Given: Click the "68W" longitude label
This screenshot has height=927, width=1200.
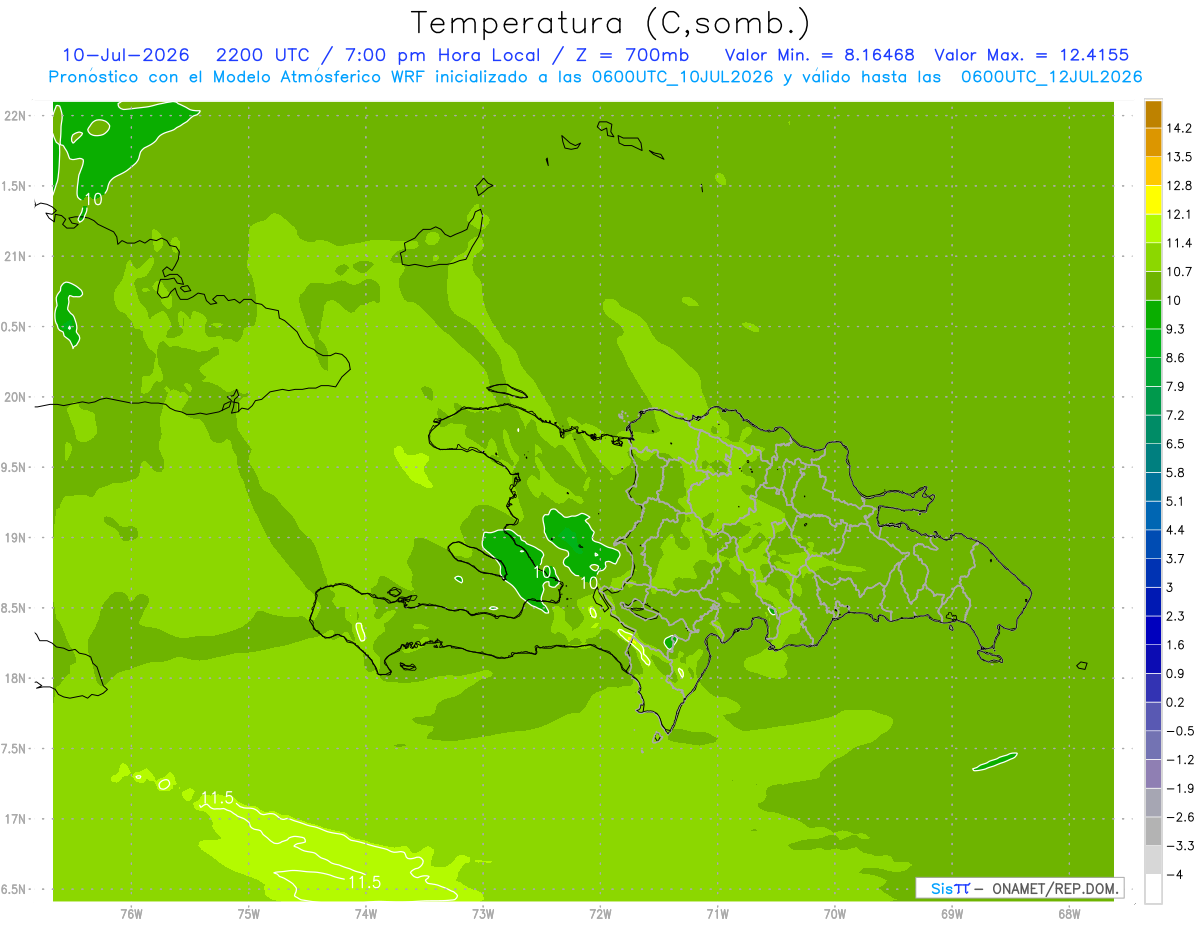Looking at the screenshot, I should pyautogui.click(x=1069, y=914).
